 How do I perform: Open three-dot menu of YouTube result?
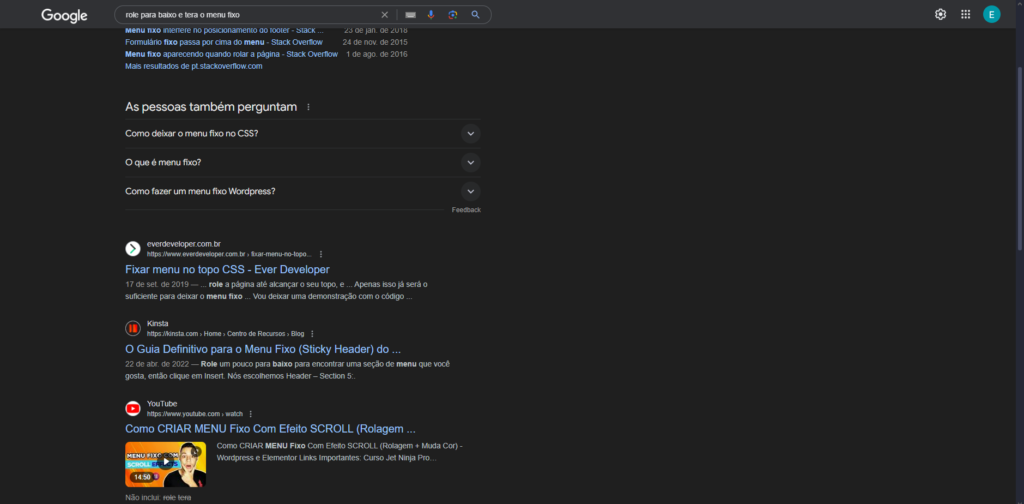point(251,414)
